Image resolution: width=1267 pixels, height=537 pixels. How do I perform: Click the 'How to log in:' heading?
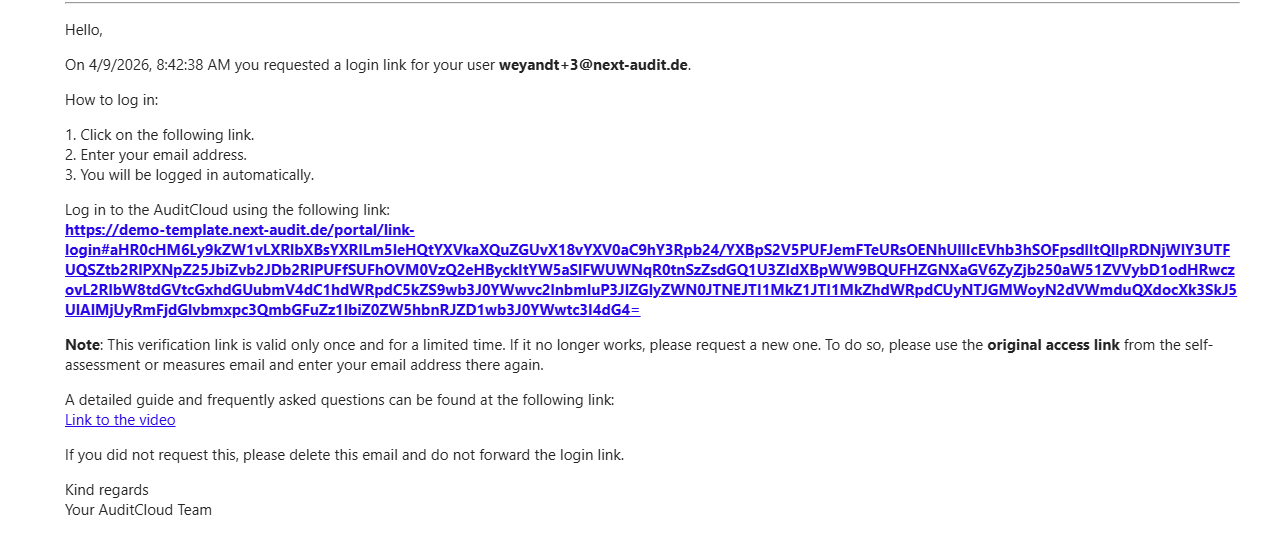112,100
